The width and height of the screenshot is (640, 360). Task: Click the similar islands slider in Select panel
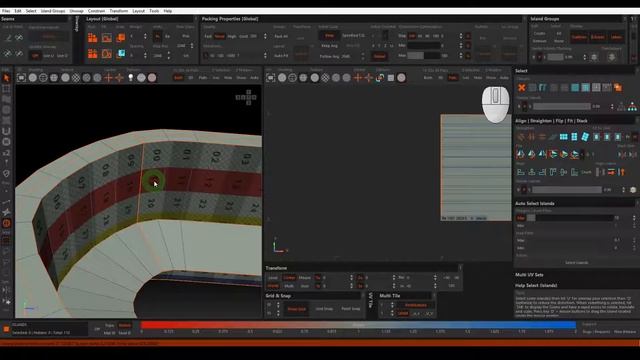pyautogui.click(x=562, y=107)
